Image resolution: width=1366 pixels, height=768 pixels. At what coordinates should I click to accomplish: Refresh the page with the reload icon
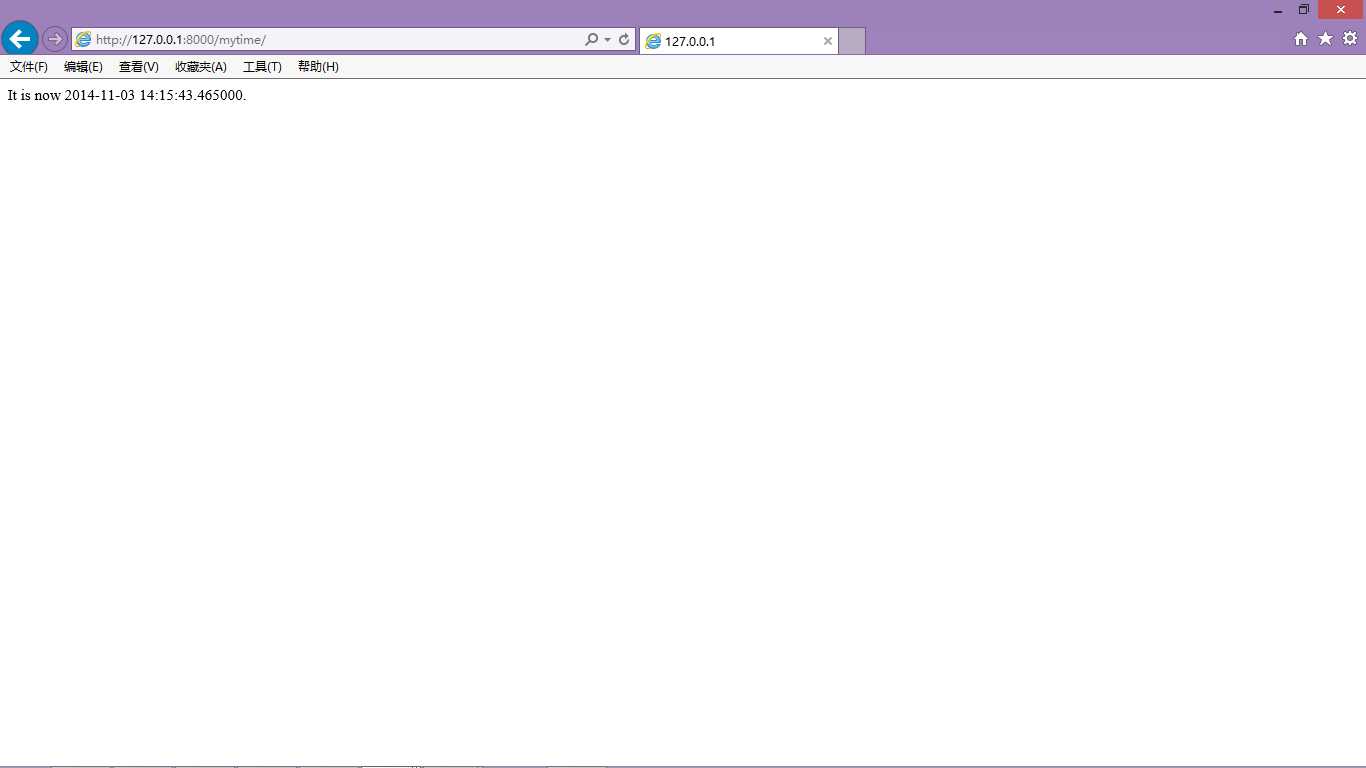624,40
